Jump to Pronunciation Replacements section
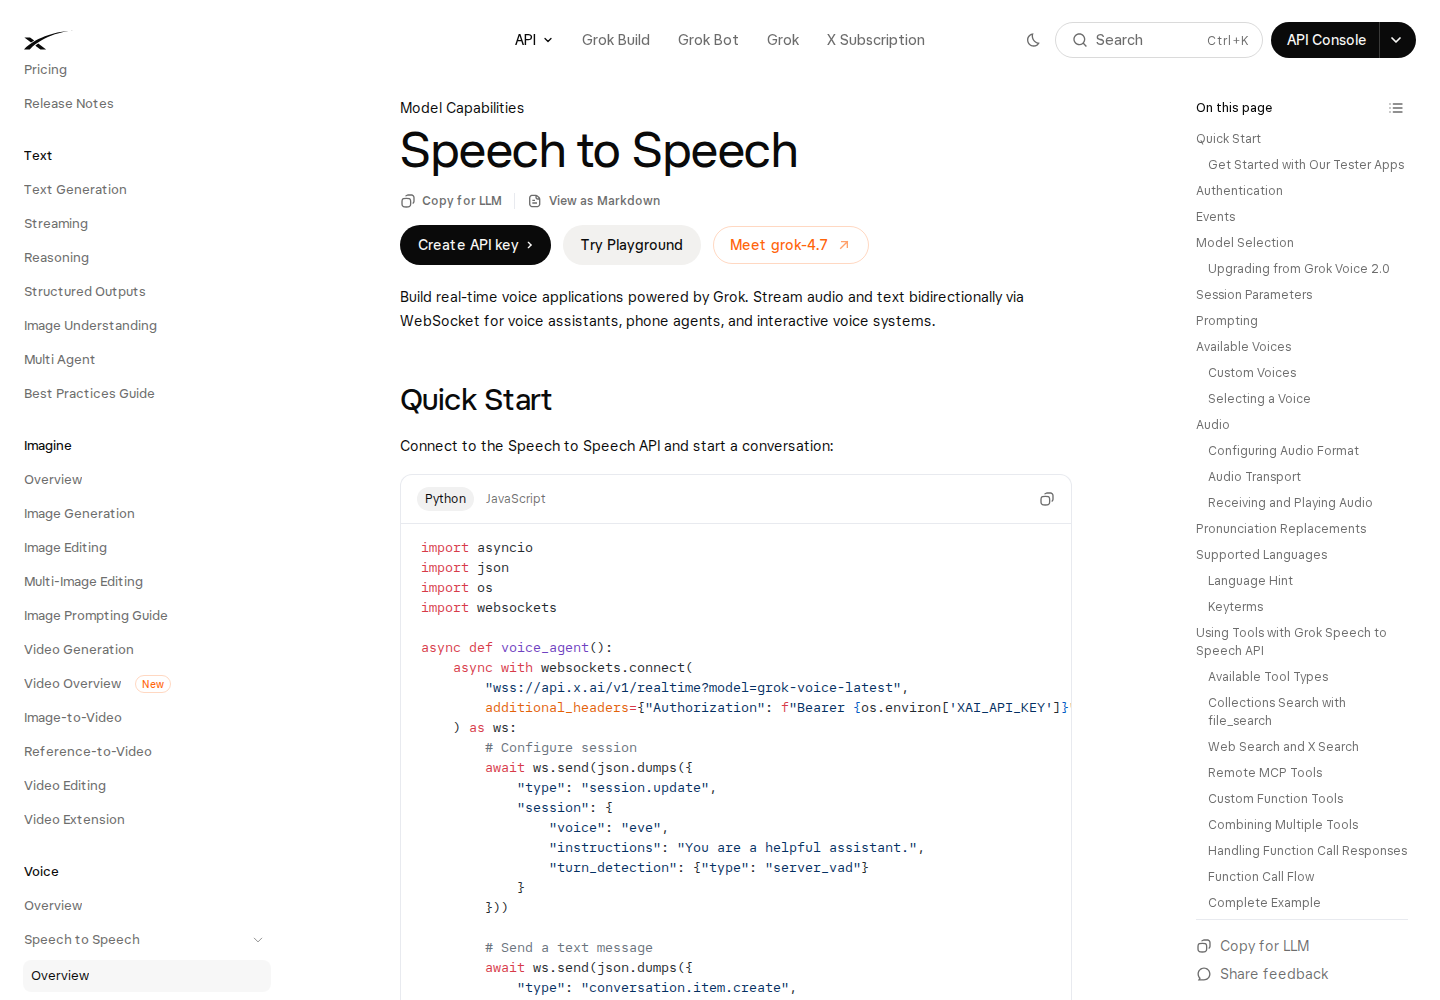 pos(1281,529)
